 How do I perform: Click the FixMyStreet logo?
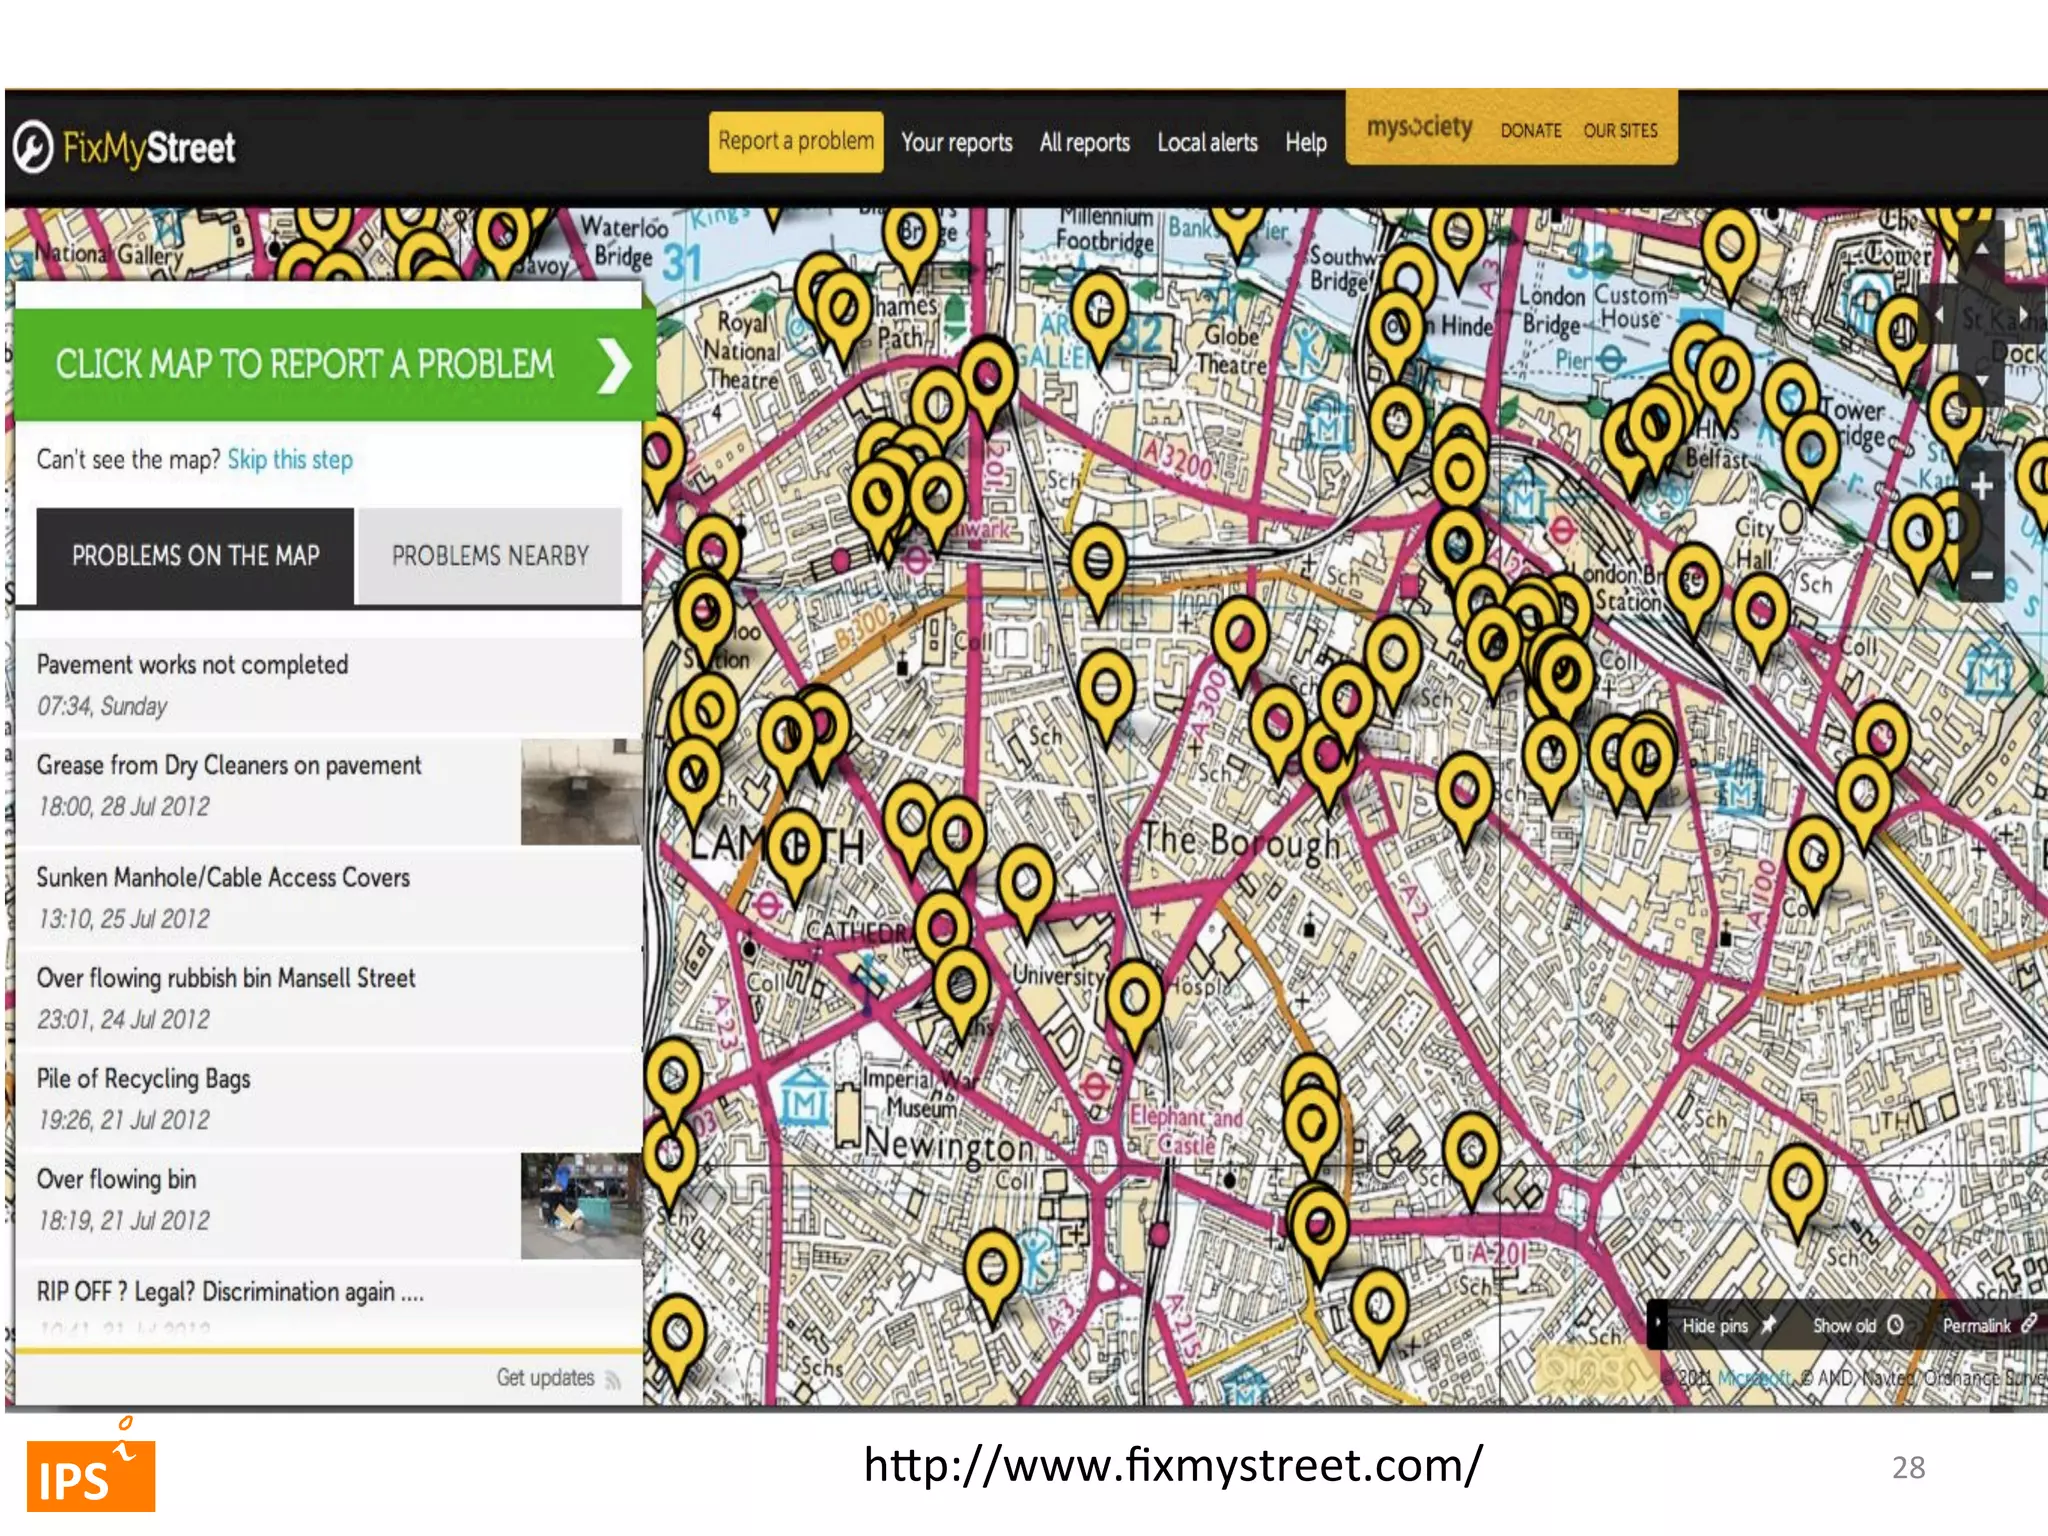[125, 147]
